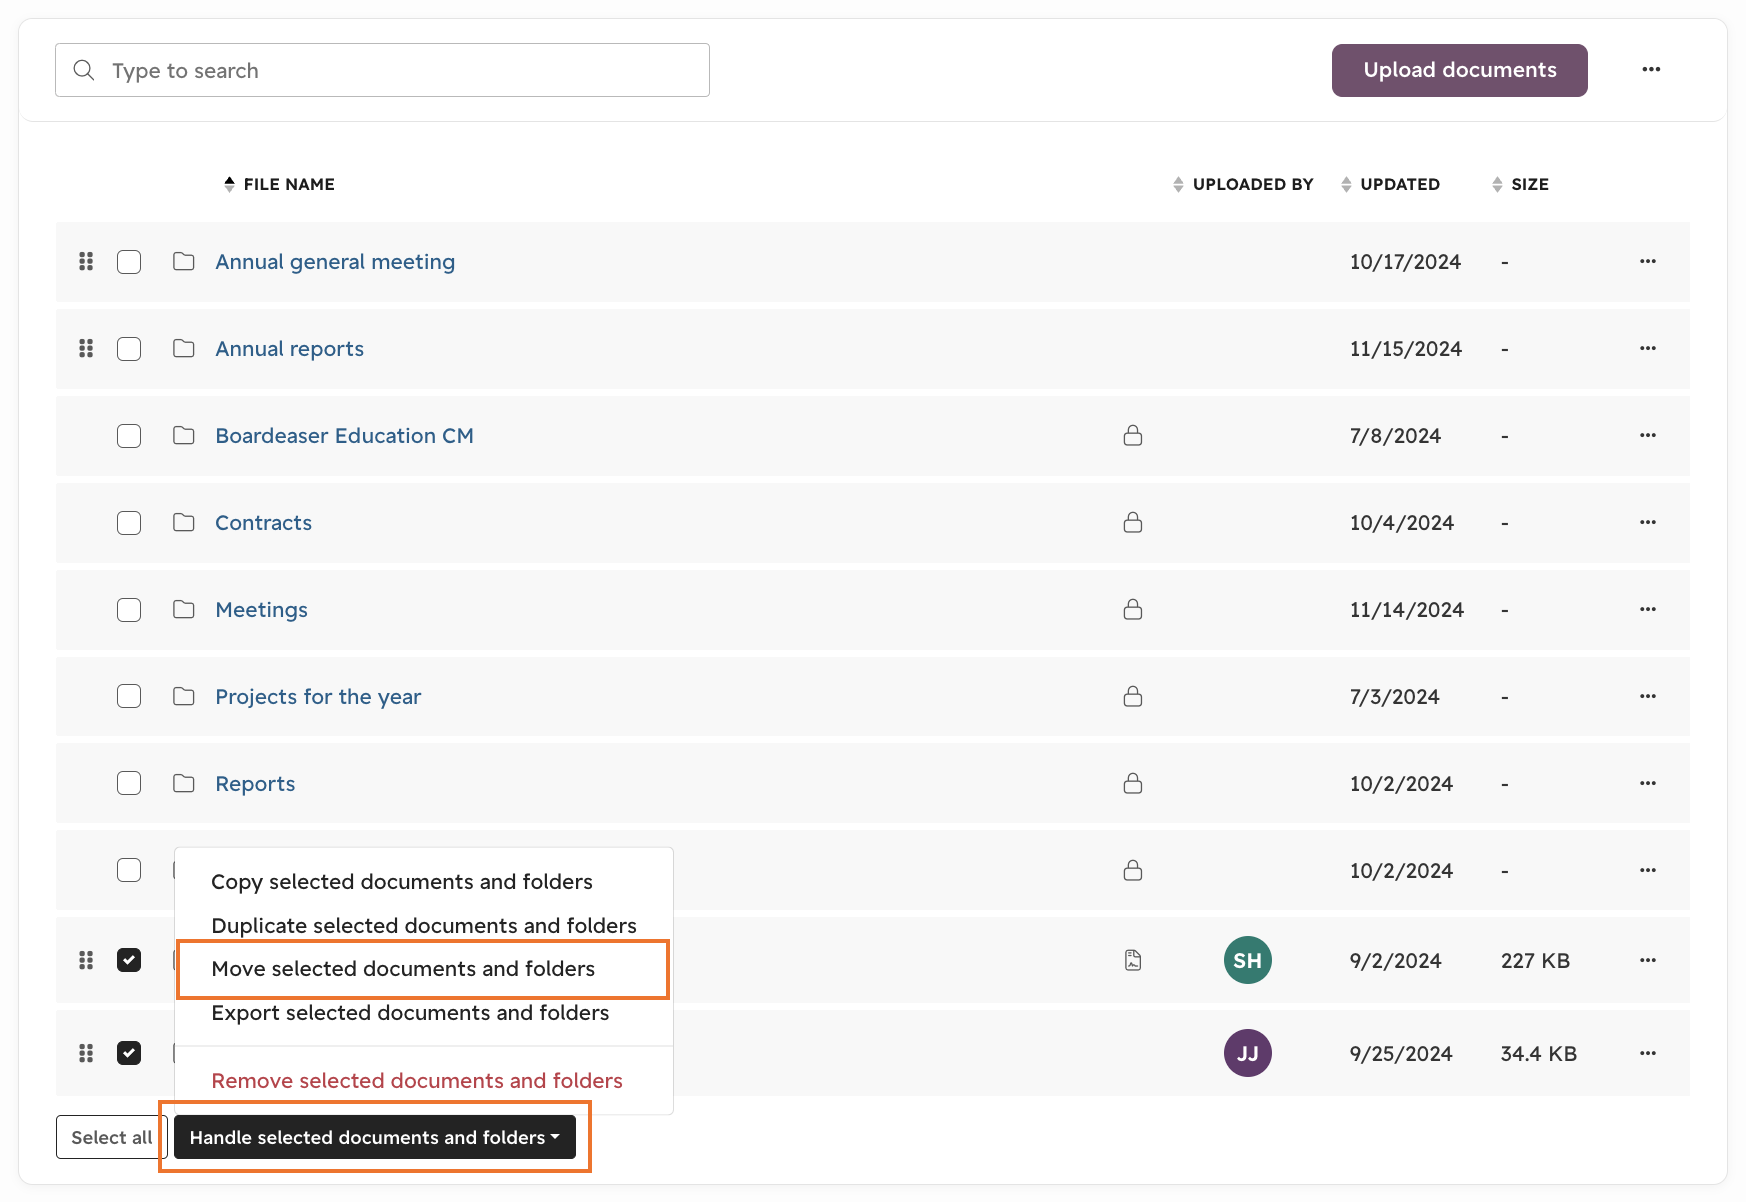The image size is (1746, 1202).
Task: Open the Meetings folder link
Action: [x=262, y=610]
